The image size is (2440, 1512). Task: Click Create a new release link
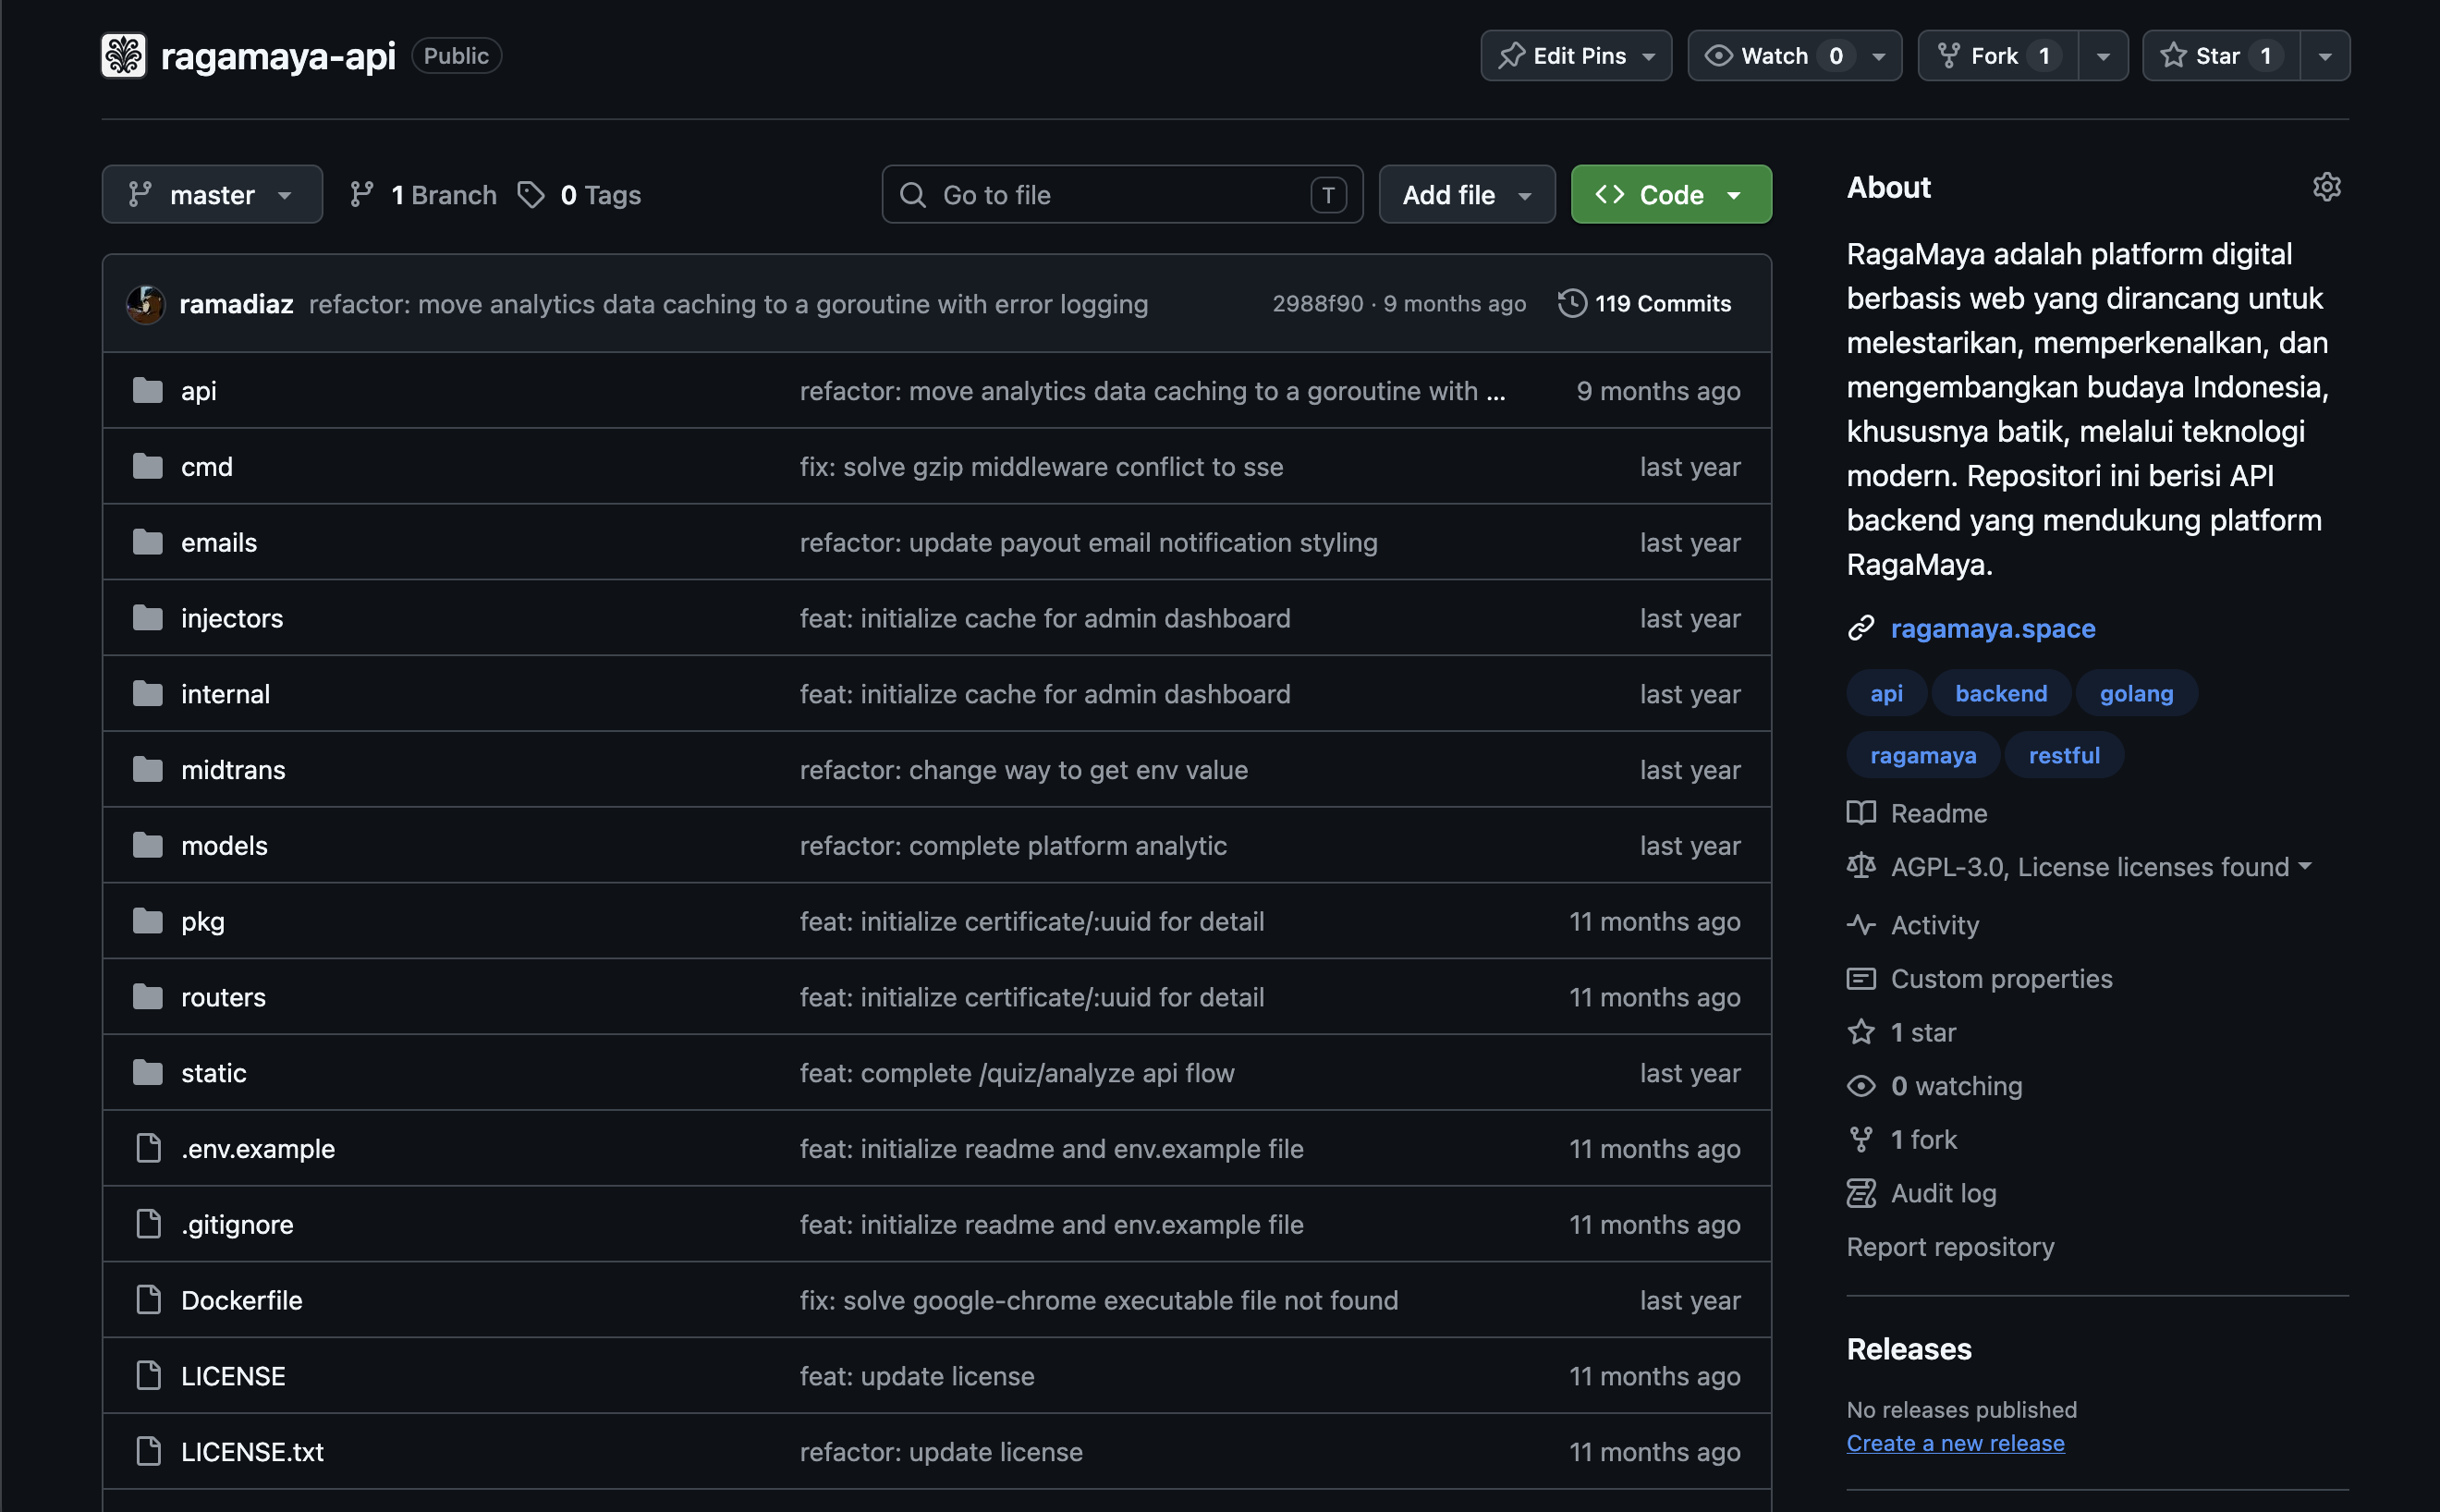point(1955,1443)
